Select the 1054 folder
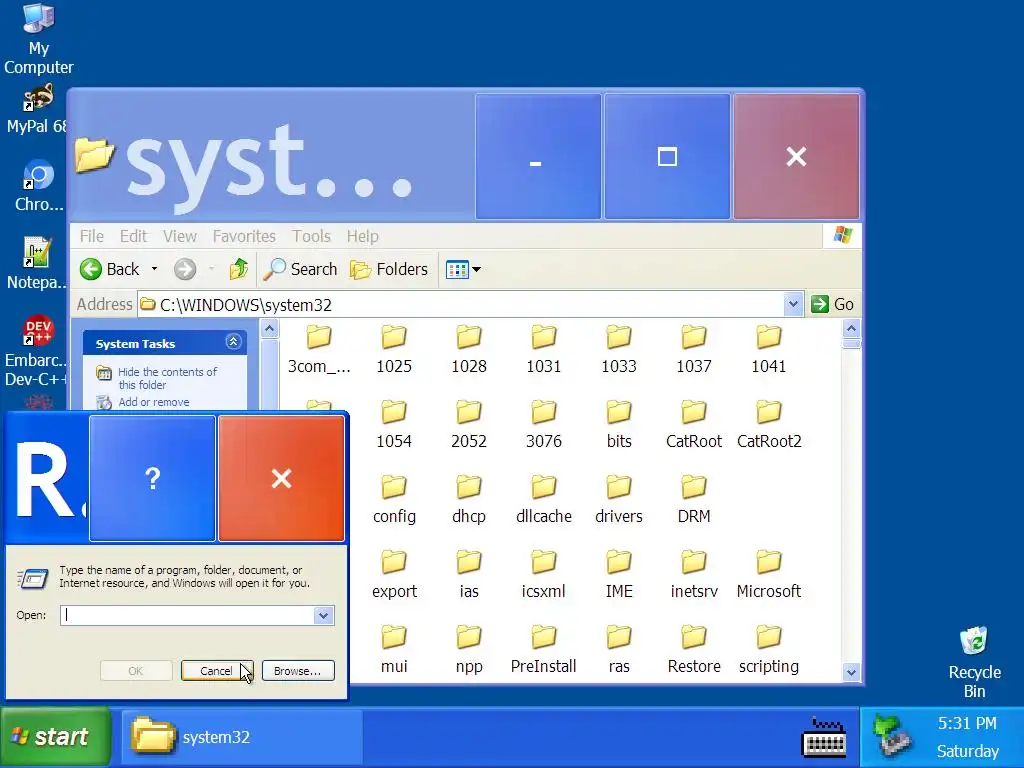1024x768 pixels. pyautogui.click(x=394, y=425)
